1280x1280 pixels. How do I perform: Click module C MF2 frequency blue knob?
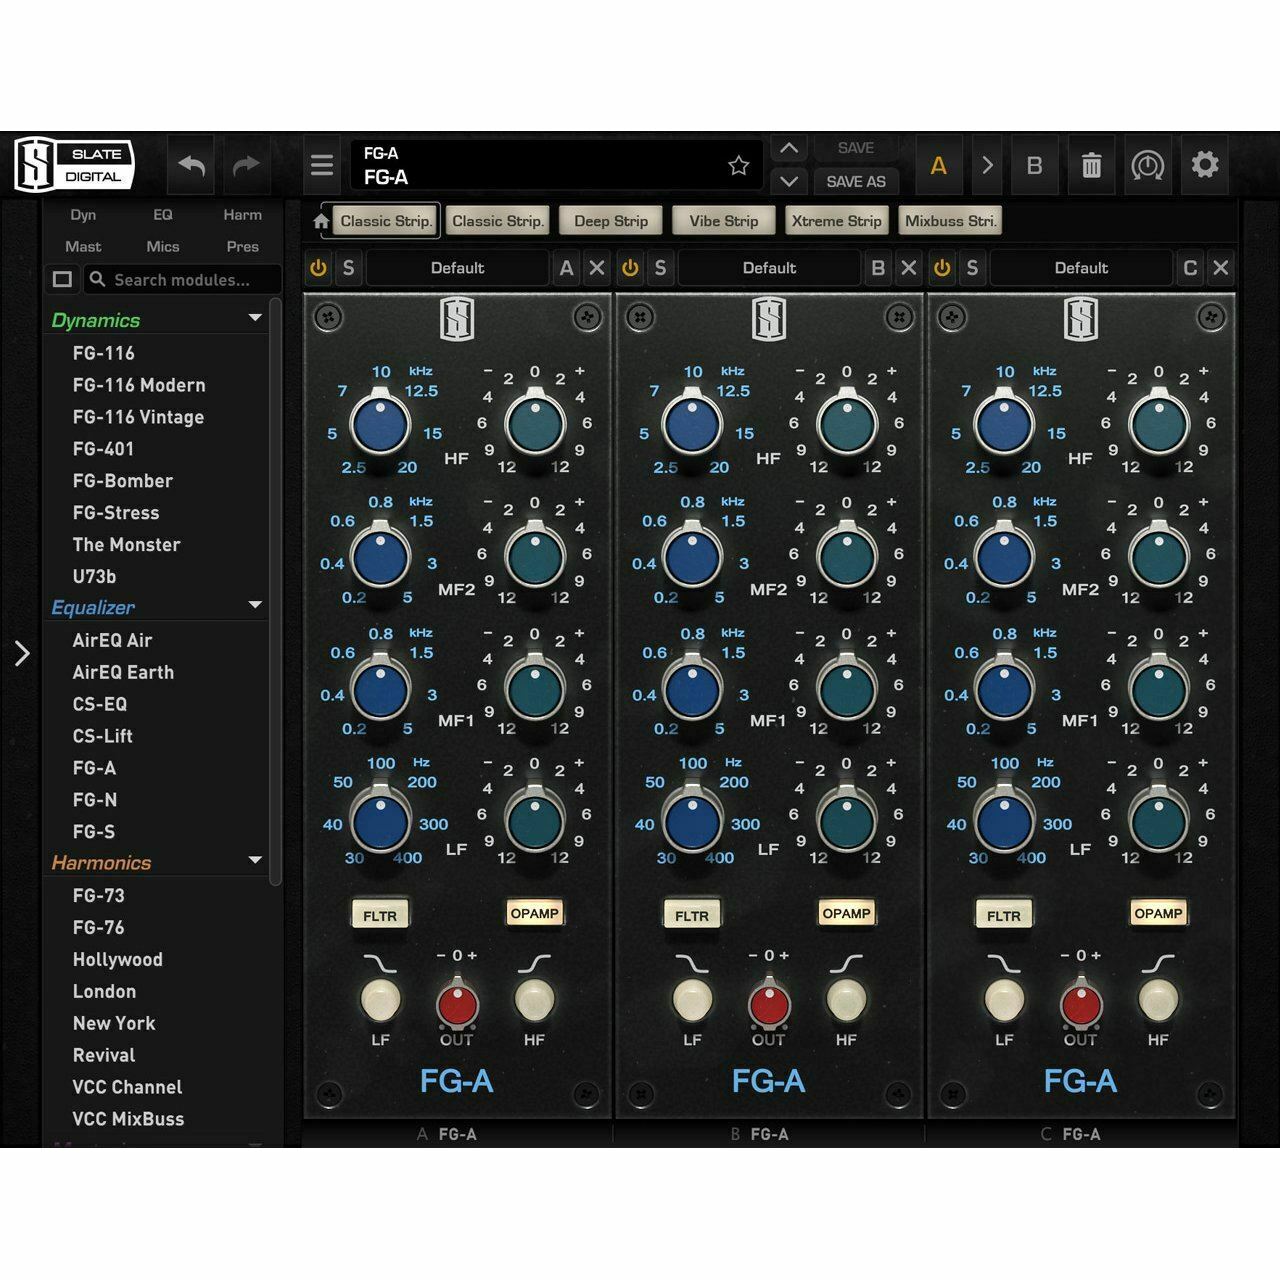1005,556
